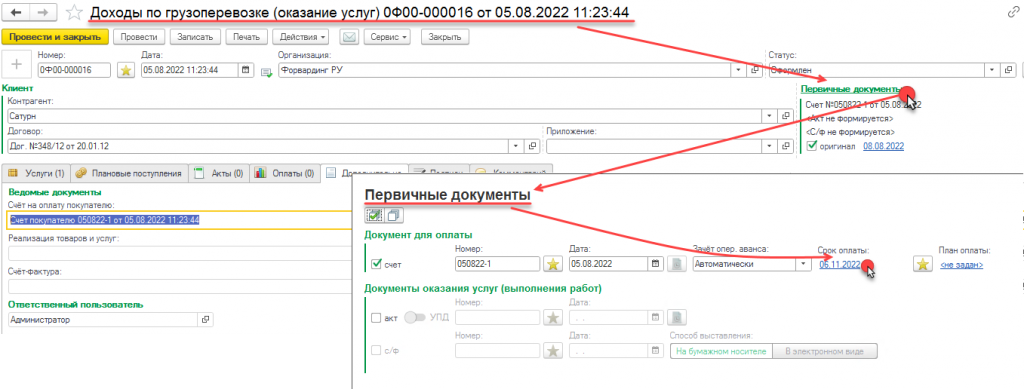The height and width of the screenshot is (389, 1024).
Task: Switch to the Услуги (1) tab
Action: click(x=37, y=174)
